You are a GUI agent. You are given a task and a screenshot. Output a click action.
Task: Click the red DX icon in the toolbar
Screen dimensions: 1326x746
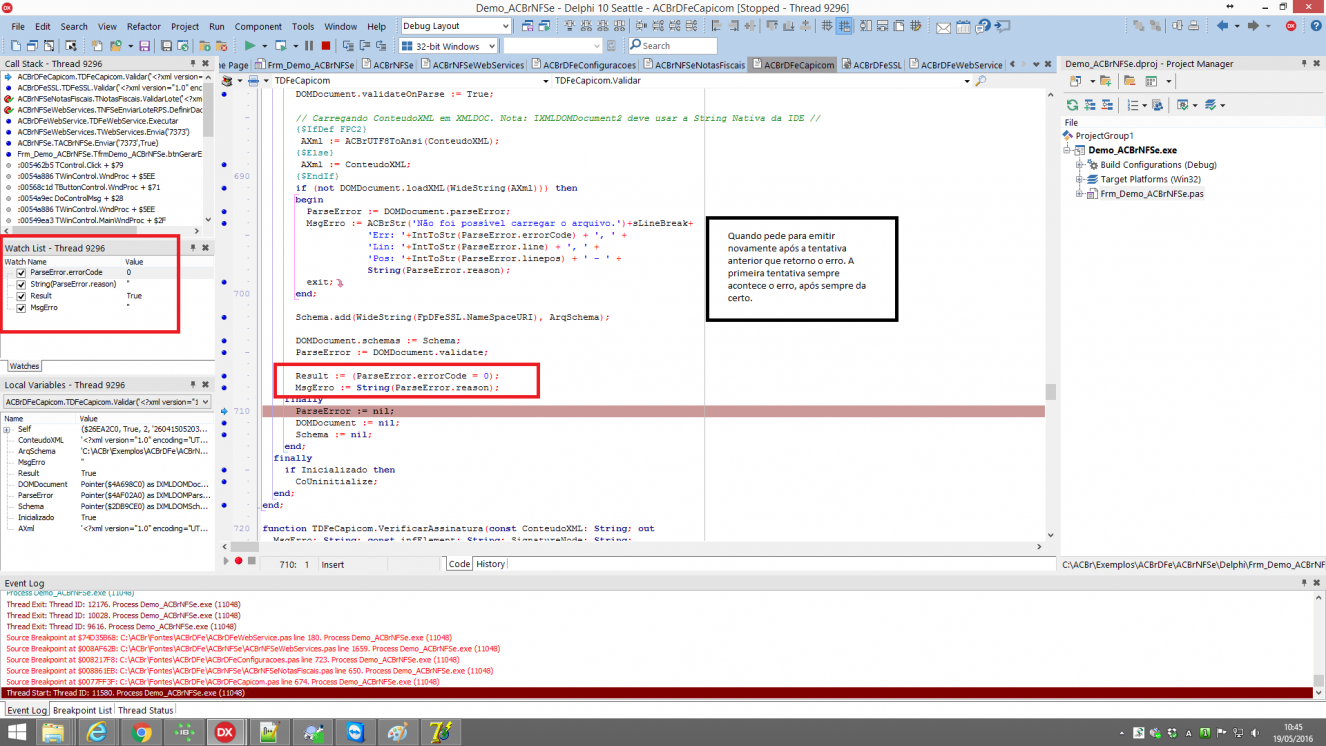[x=1291, y=26]
